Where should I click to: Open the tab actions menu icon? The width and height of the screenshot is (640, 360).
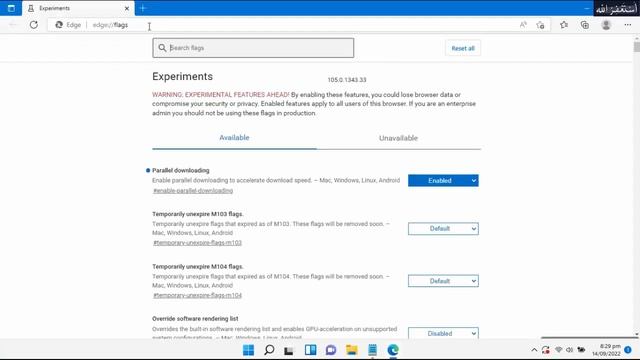coord(11,8)
